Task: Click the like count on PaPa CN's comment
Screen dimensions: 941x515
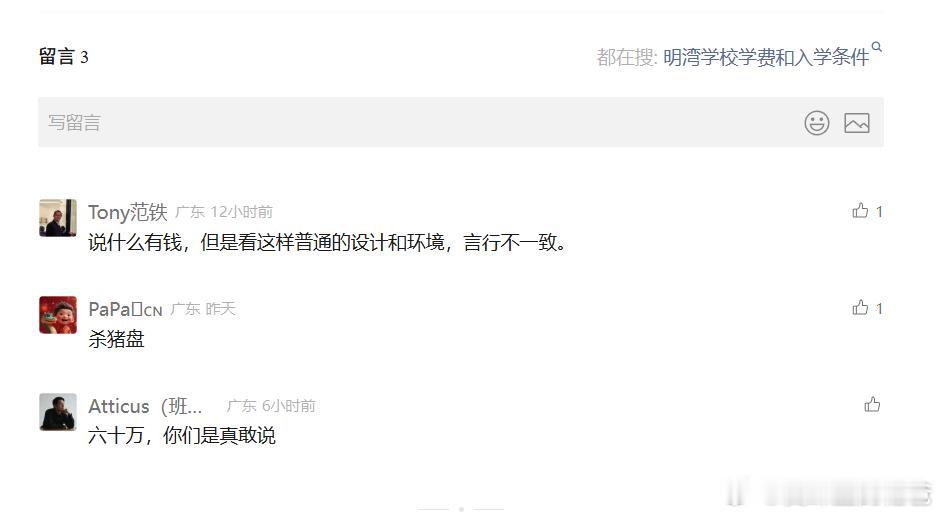Action: pyautogui.click(x=879, y=309)
